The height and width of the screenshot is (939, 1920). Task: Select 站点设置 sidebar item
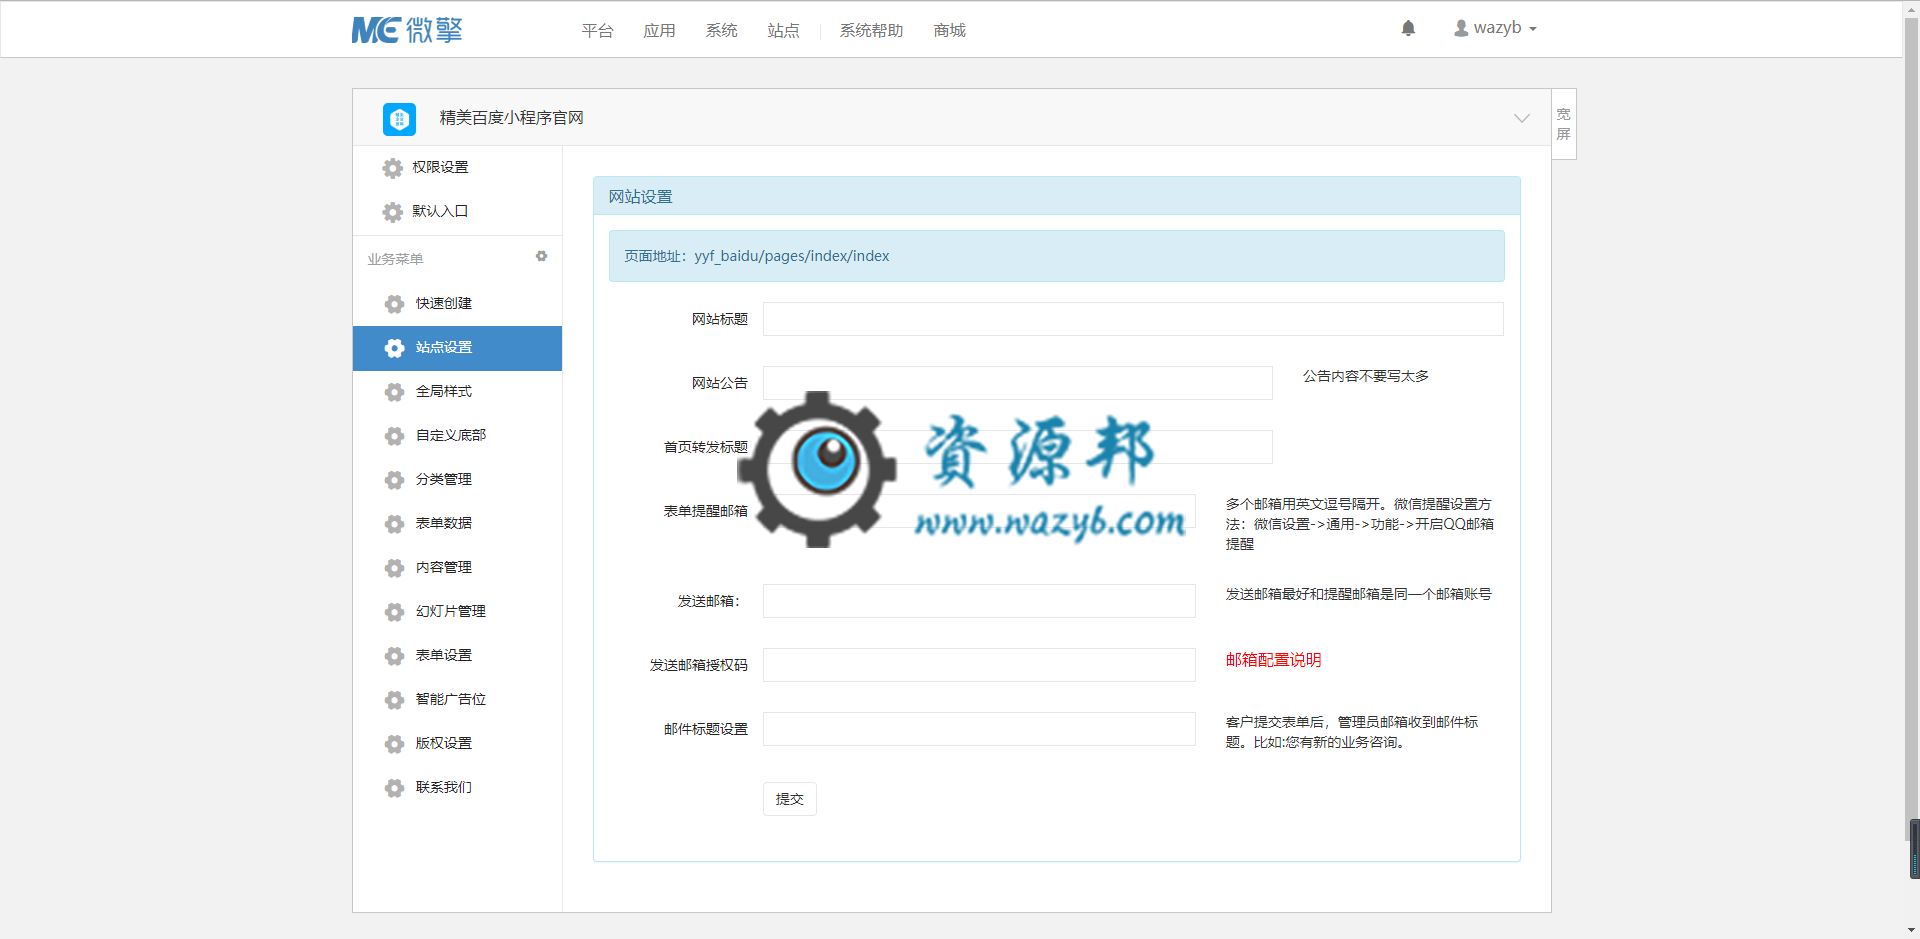click(457, 348)
